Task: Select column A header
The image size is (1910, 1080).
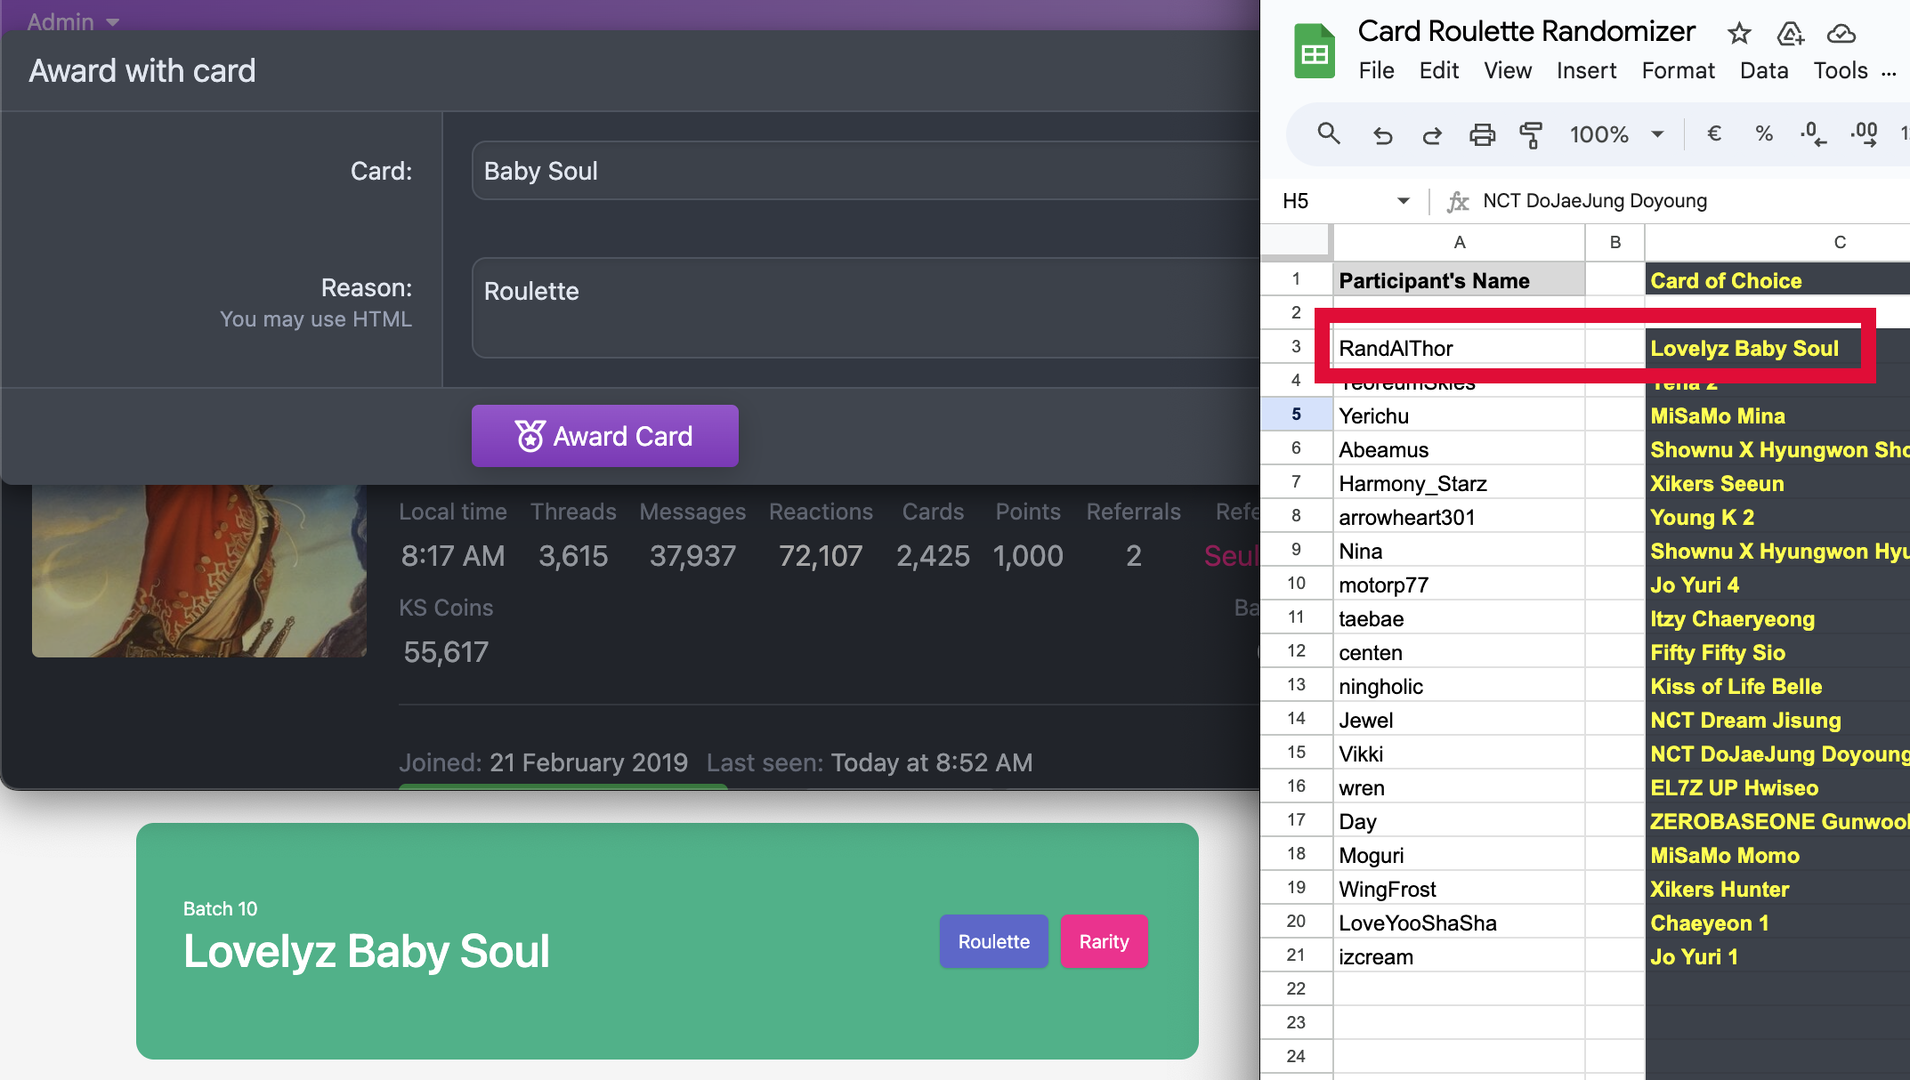Action: point(1459,242)
